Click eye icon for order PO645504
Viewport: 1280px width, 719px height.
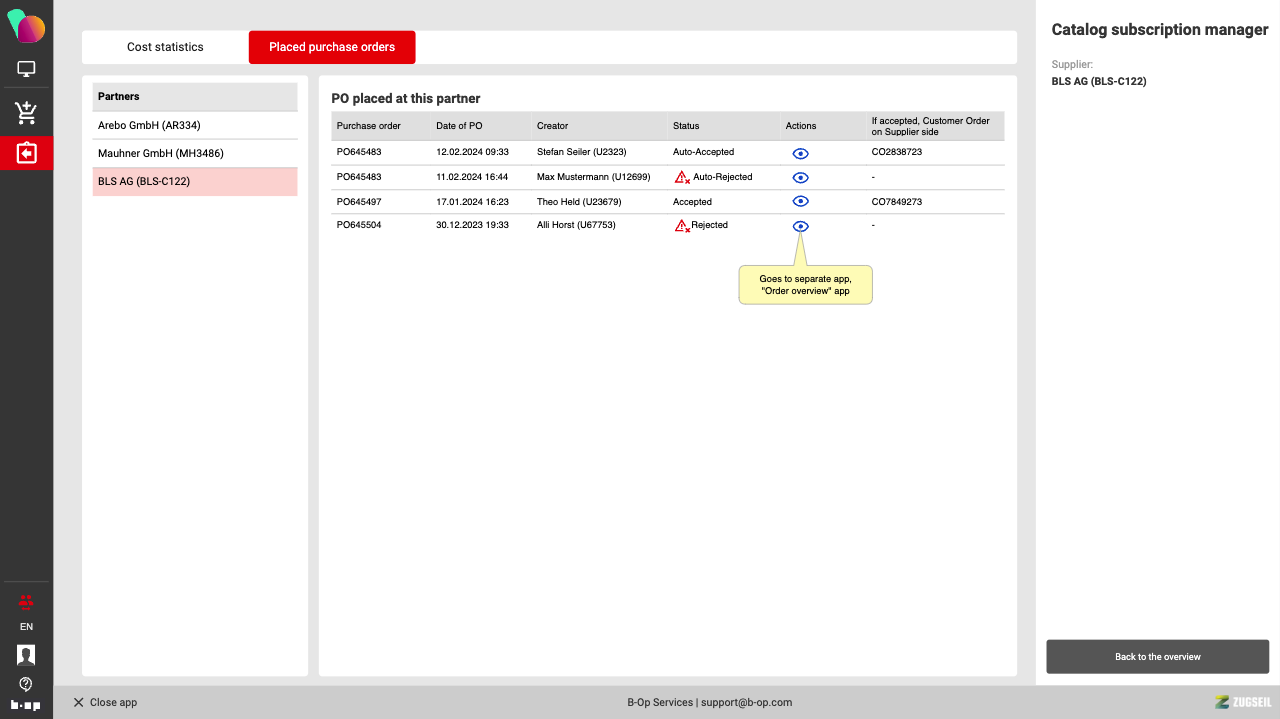pos(800,226)
